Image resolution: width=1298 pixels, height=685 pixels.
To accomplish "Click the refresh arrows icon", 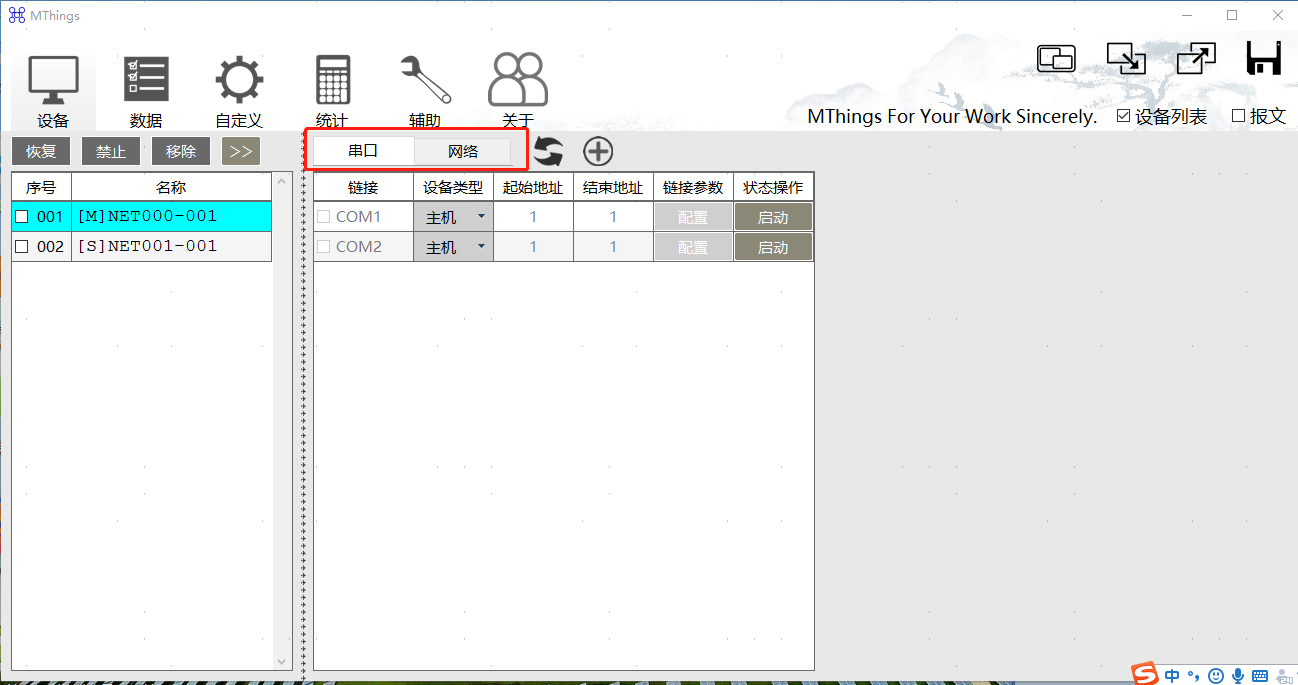I will click(x=548, y=152).
